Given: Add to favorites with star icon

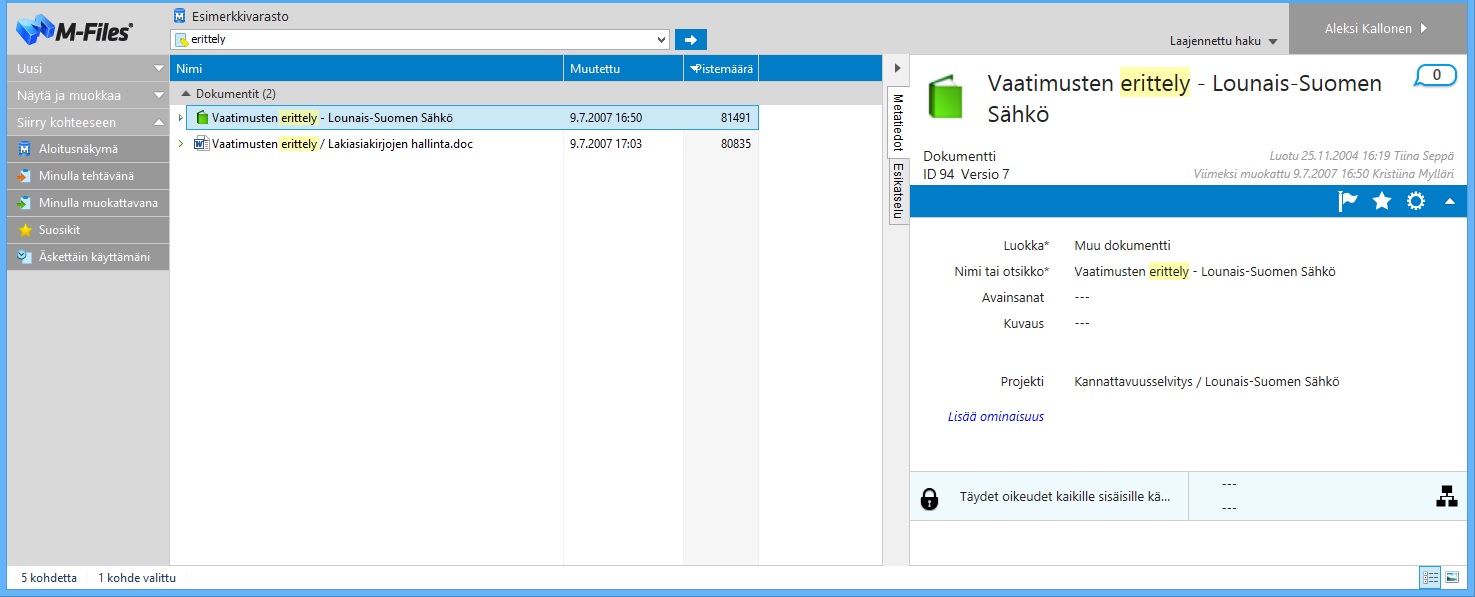Looking at the screenshot, I should point(1382,201).
